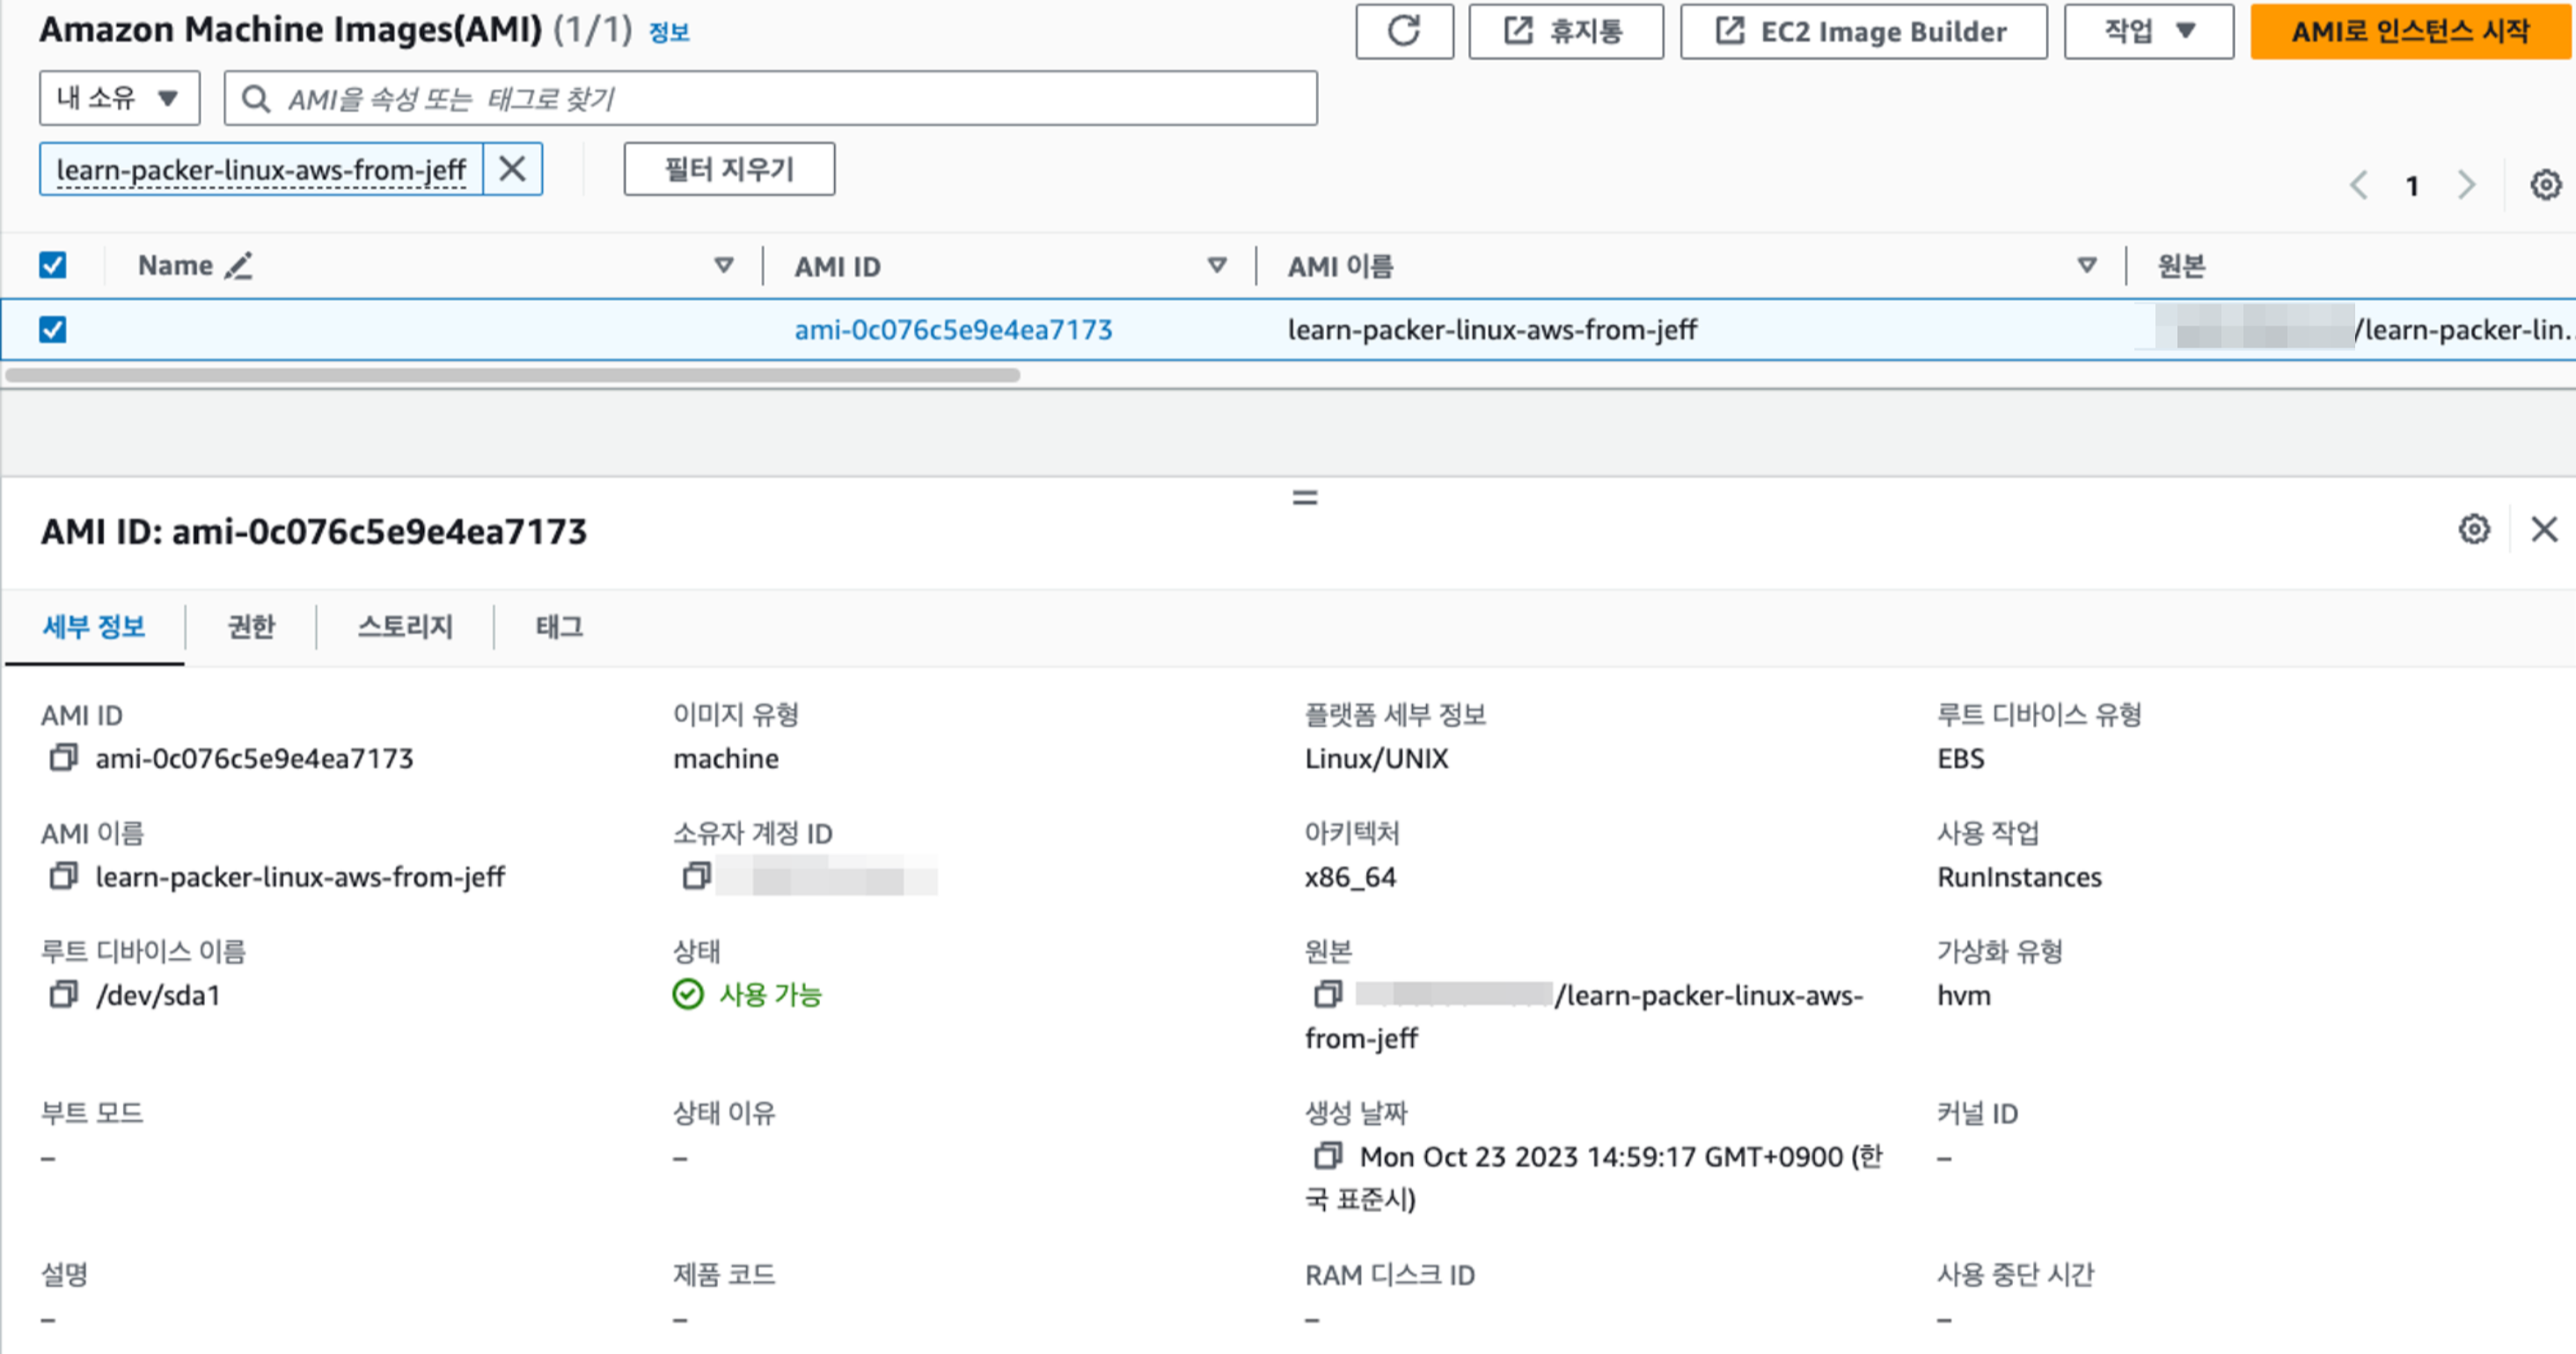Image resolution: width=2576 pixels, height=1354 pixels.
Task: Switch to the 스토리지 tab
Action: 405,627
